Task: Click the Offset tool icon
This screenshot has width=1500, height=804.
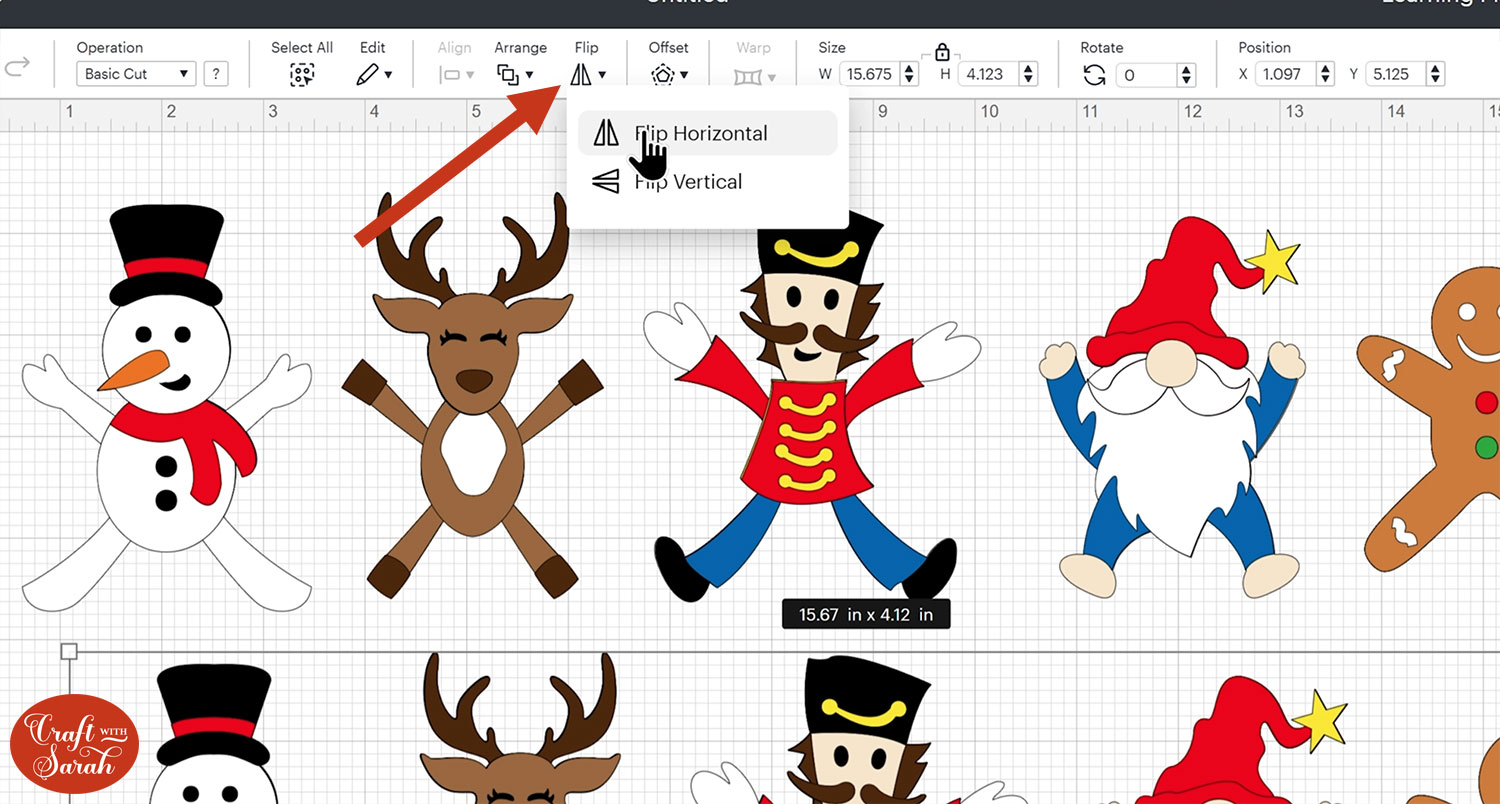Action: 662,73
